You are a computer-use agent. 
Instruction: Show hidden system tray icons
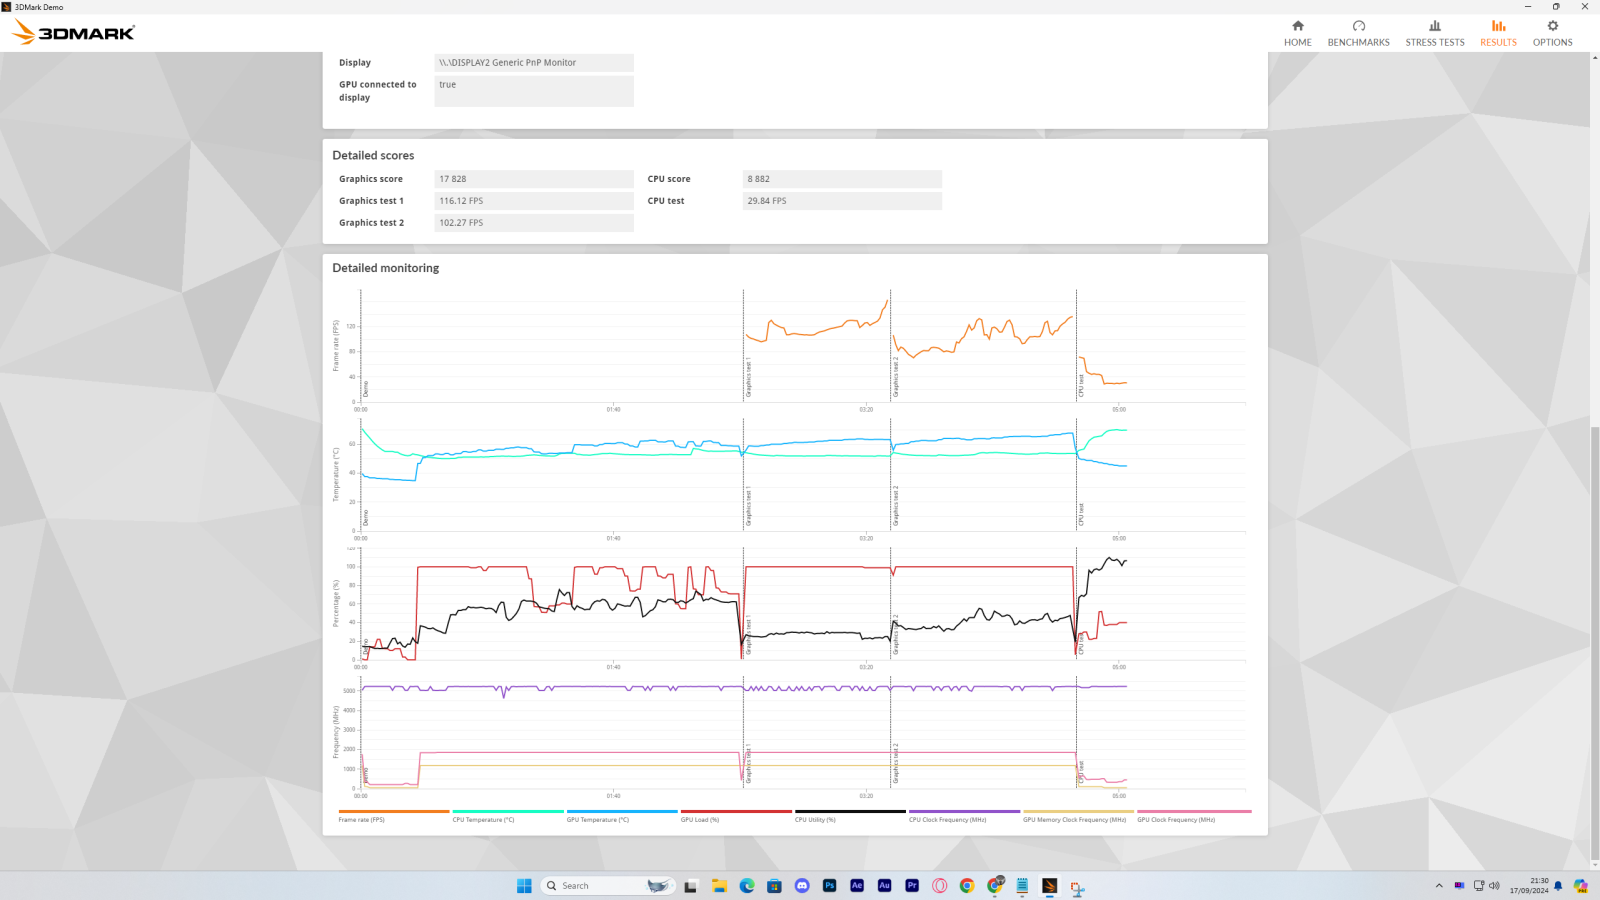pos(1439,886)
